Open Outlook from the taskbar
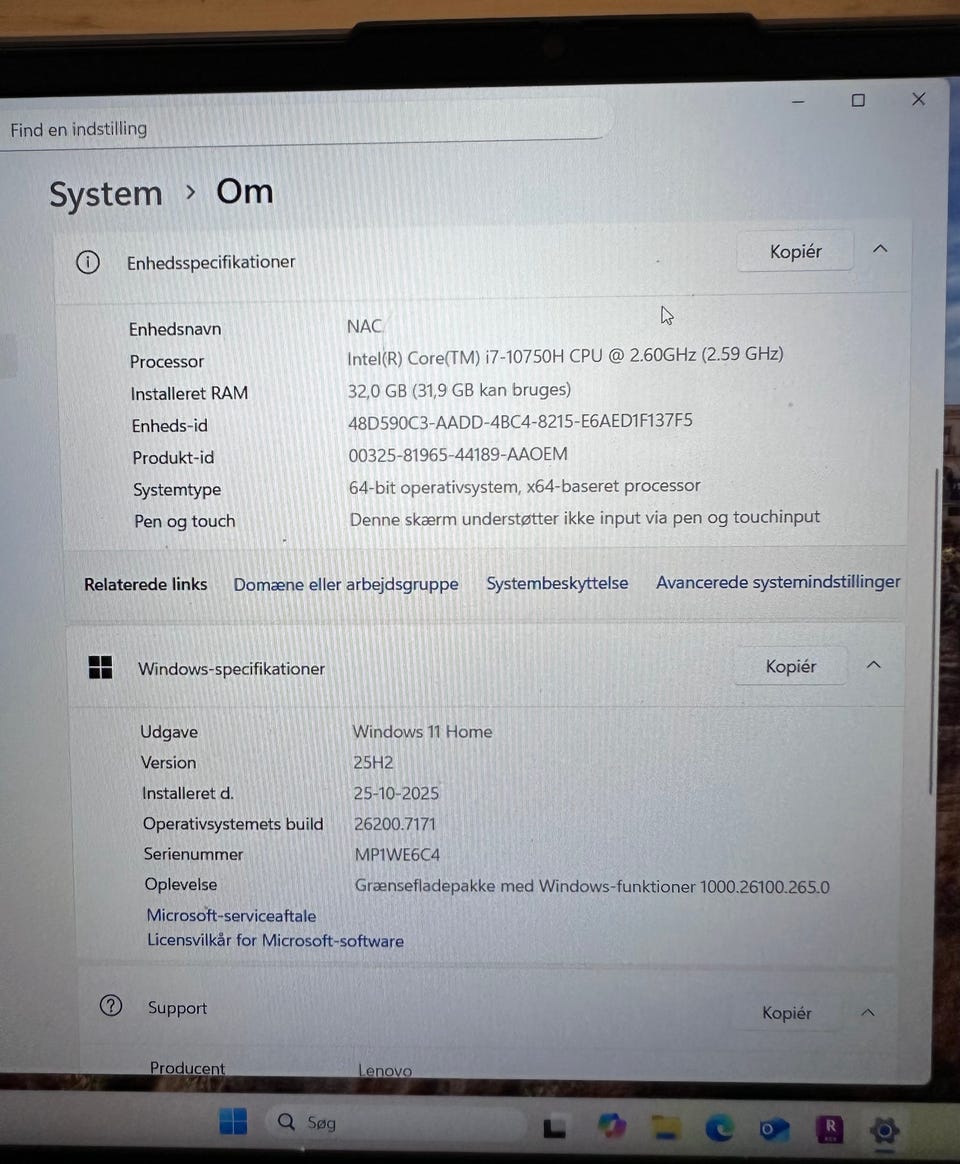 click(x=774, y=1129)
